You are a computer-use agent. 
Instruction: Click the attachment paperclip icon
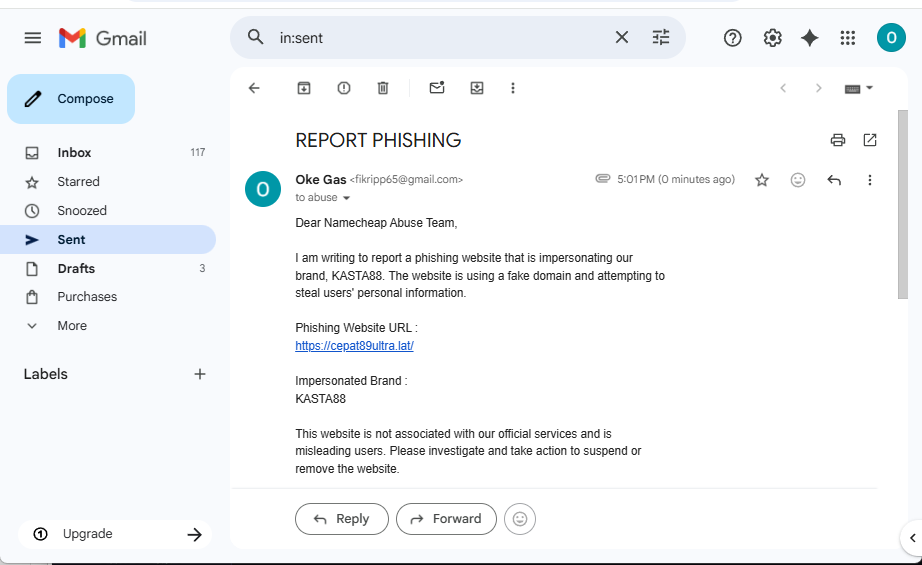pos(603,178)
